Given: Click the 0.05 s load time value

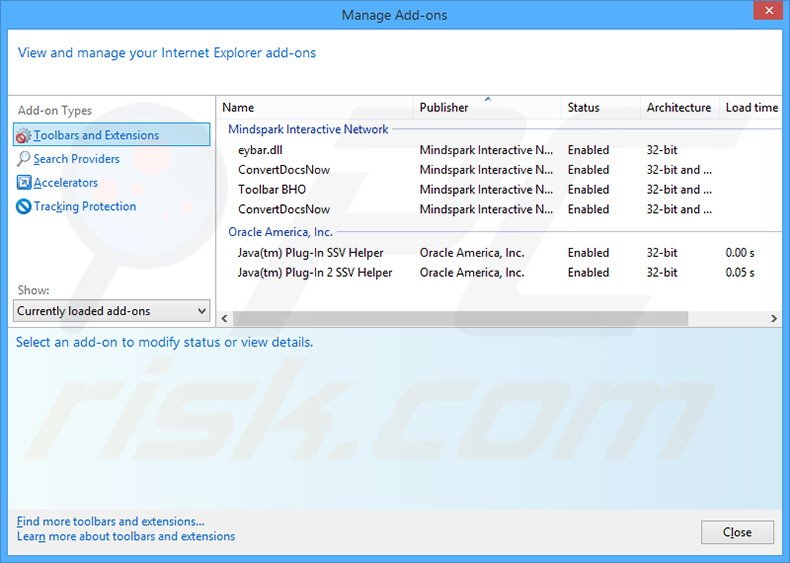Looking at the screenshot, I should 740,273.
